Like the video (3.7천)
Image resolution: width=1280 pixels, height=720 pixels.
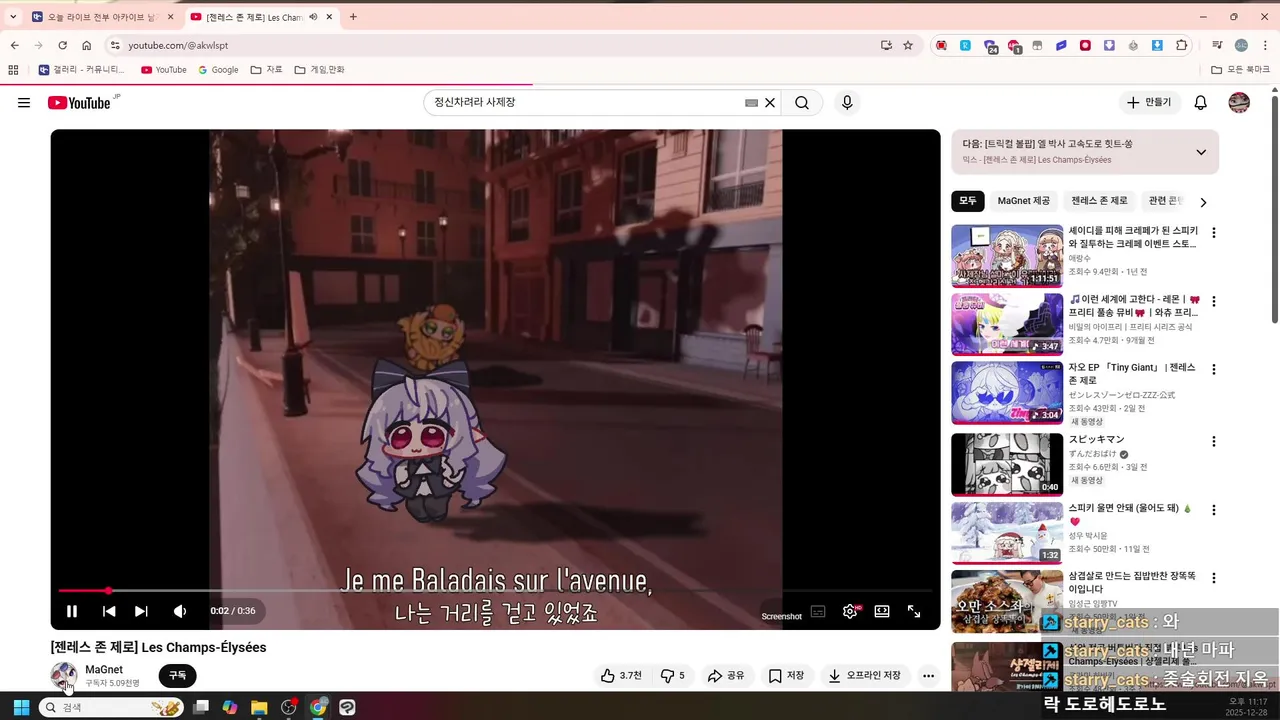coord(621,676)
